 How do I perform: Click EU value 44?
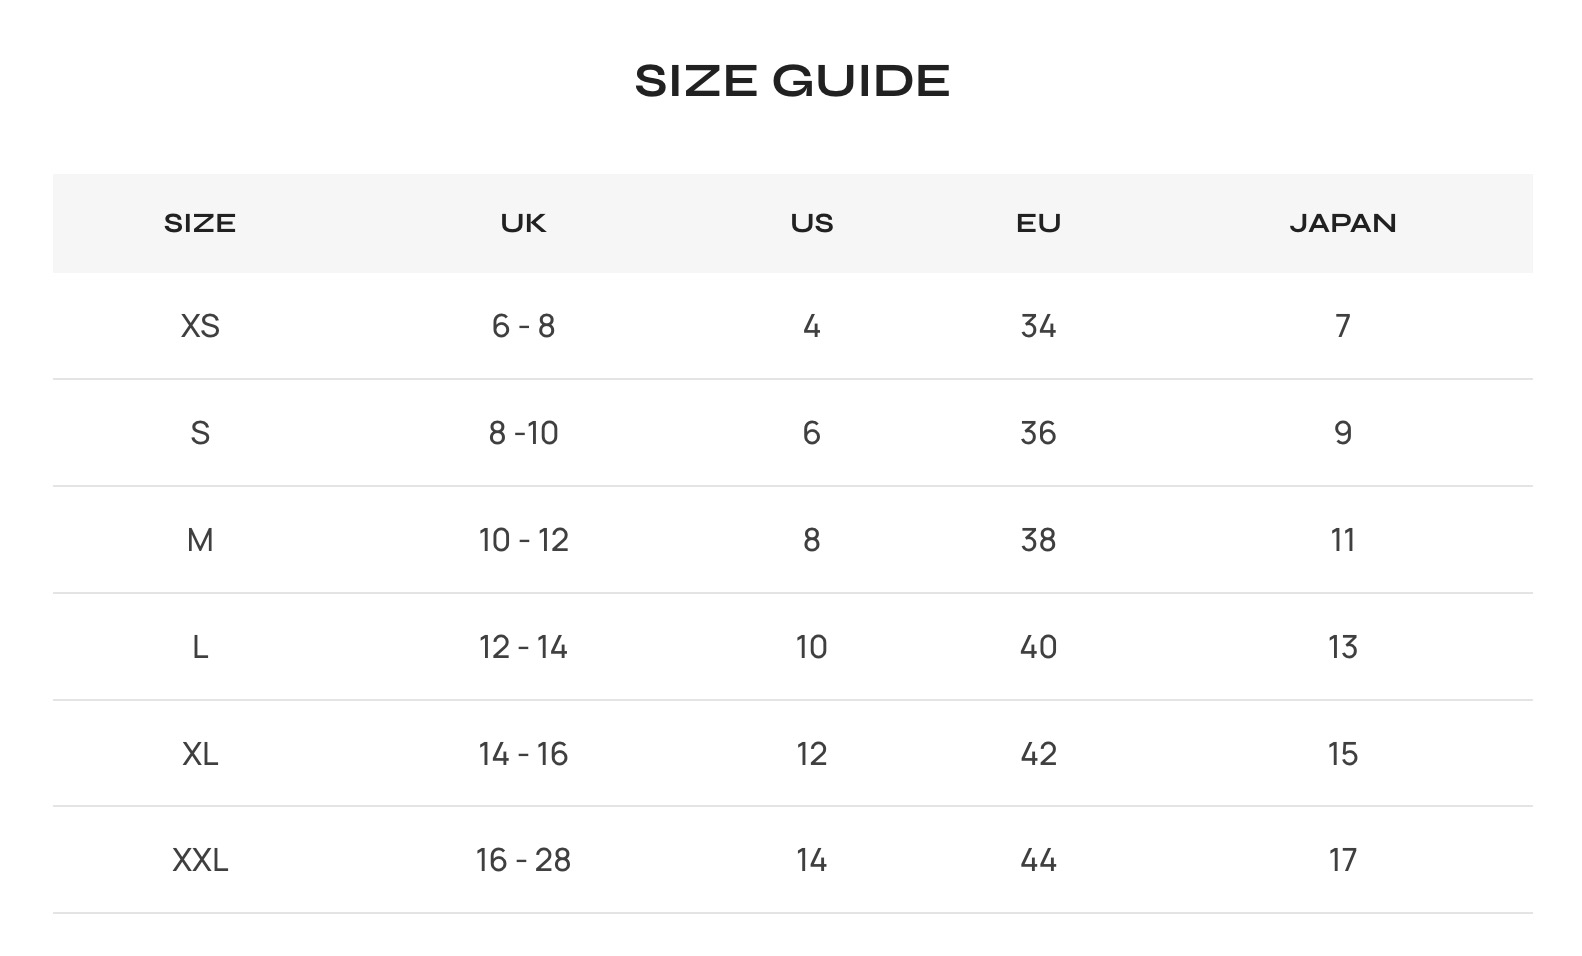click(x=1038, y=860)
